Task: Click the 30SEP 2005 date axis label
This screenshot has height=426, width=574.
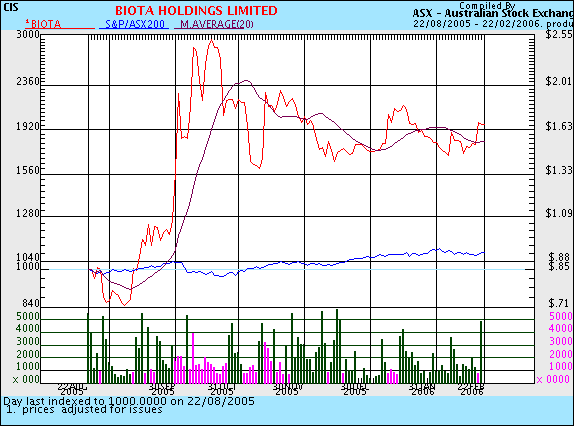Action: tap(162, 389)
